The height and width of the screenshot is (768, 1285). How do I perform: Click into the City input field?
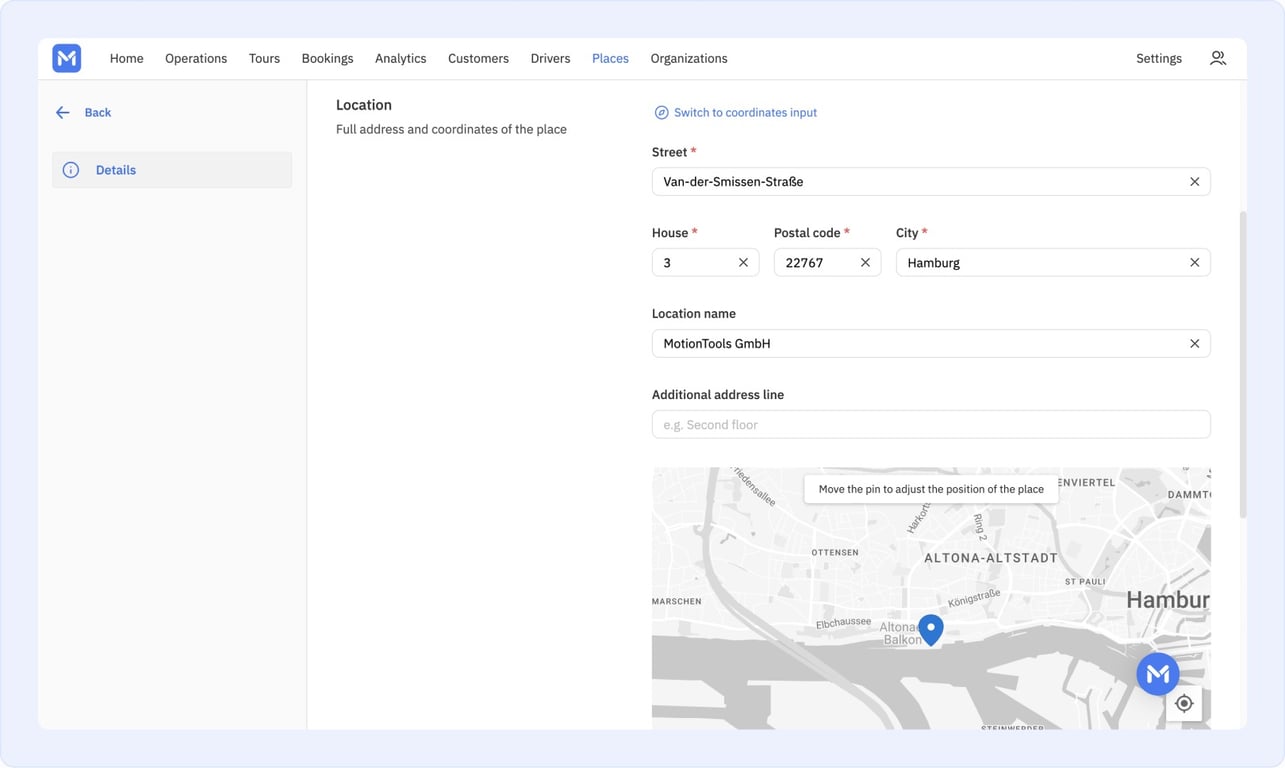coord(1053,263)
